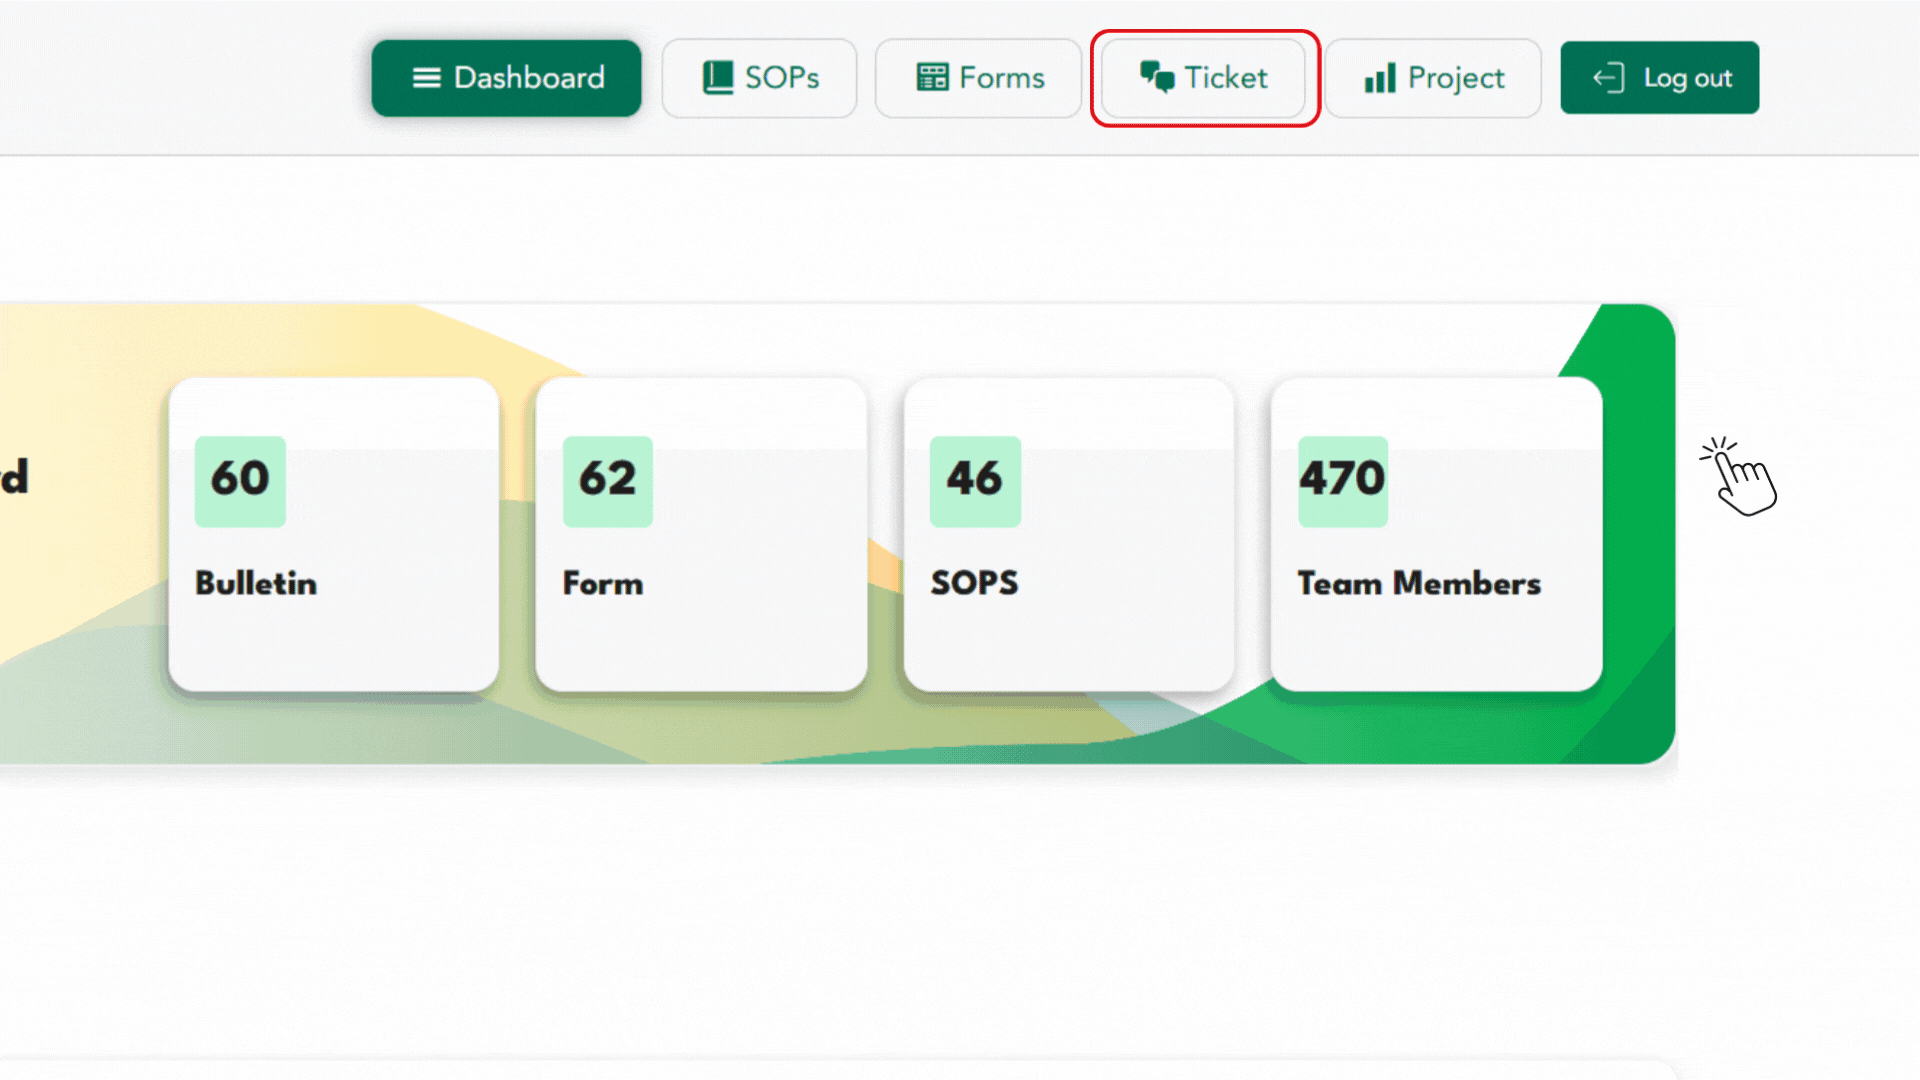This screenshot has height=1080, width=1920.
Task: Open the Ticket tab label
Action: point(1226,78)
